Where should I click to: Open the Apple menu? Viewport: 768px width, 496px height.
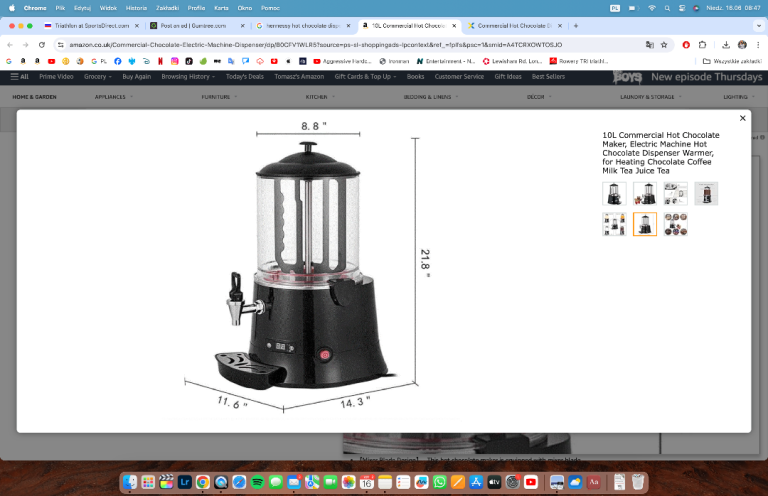(12, 8)
